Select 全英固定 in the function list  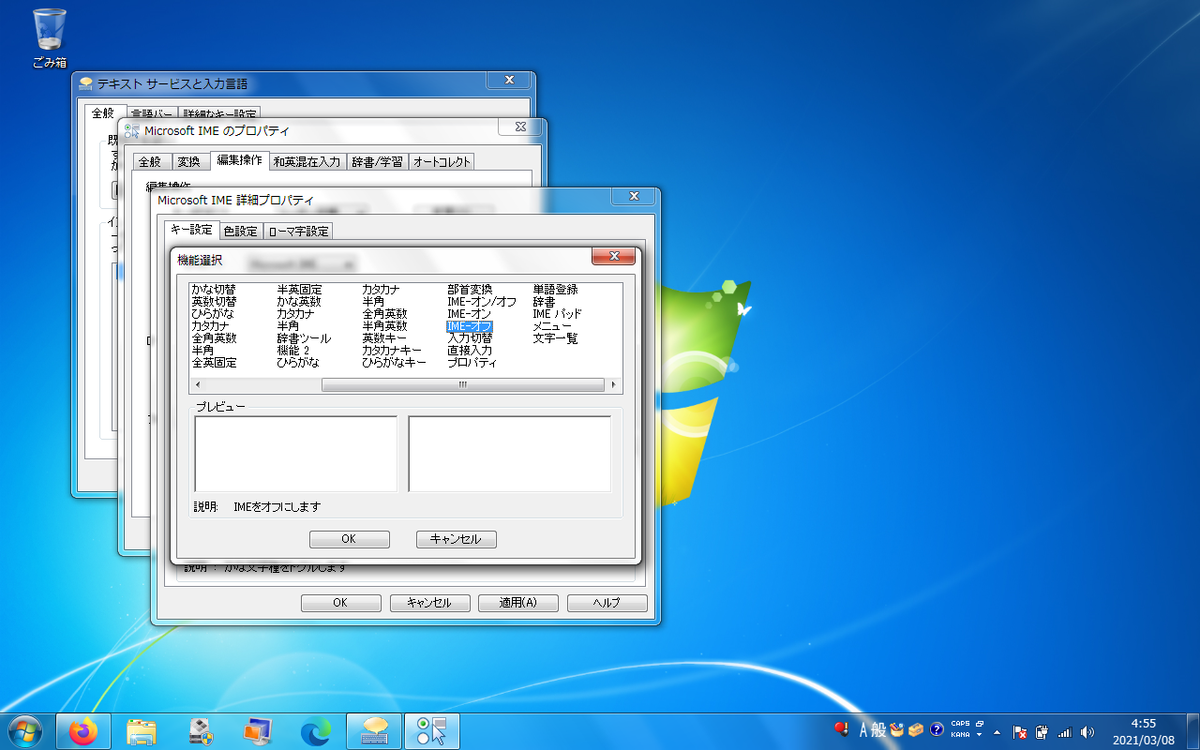tap(213, 363)
